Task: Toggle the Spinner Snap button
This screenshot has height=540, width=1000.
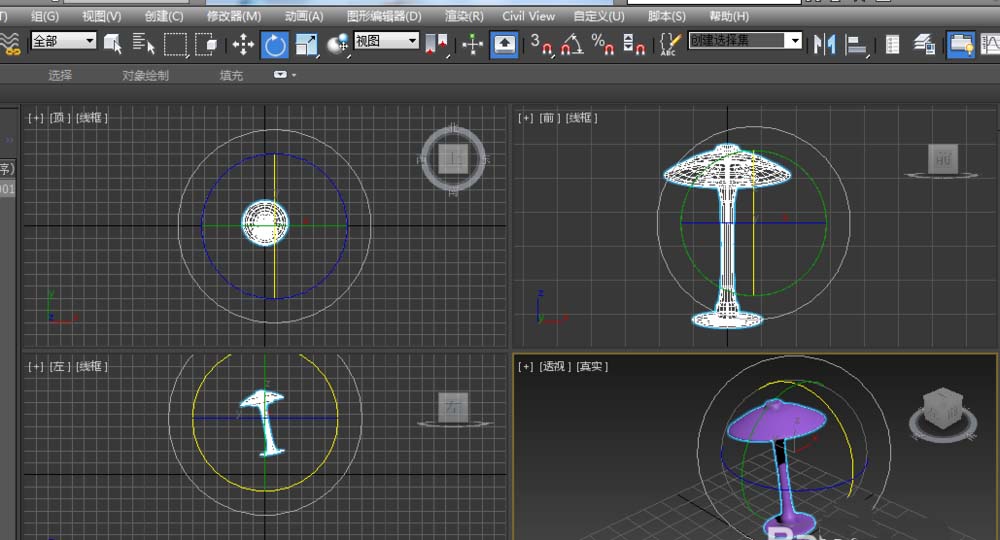Action: coord(634,44)
